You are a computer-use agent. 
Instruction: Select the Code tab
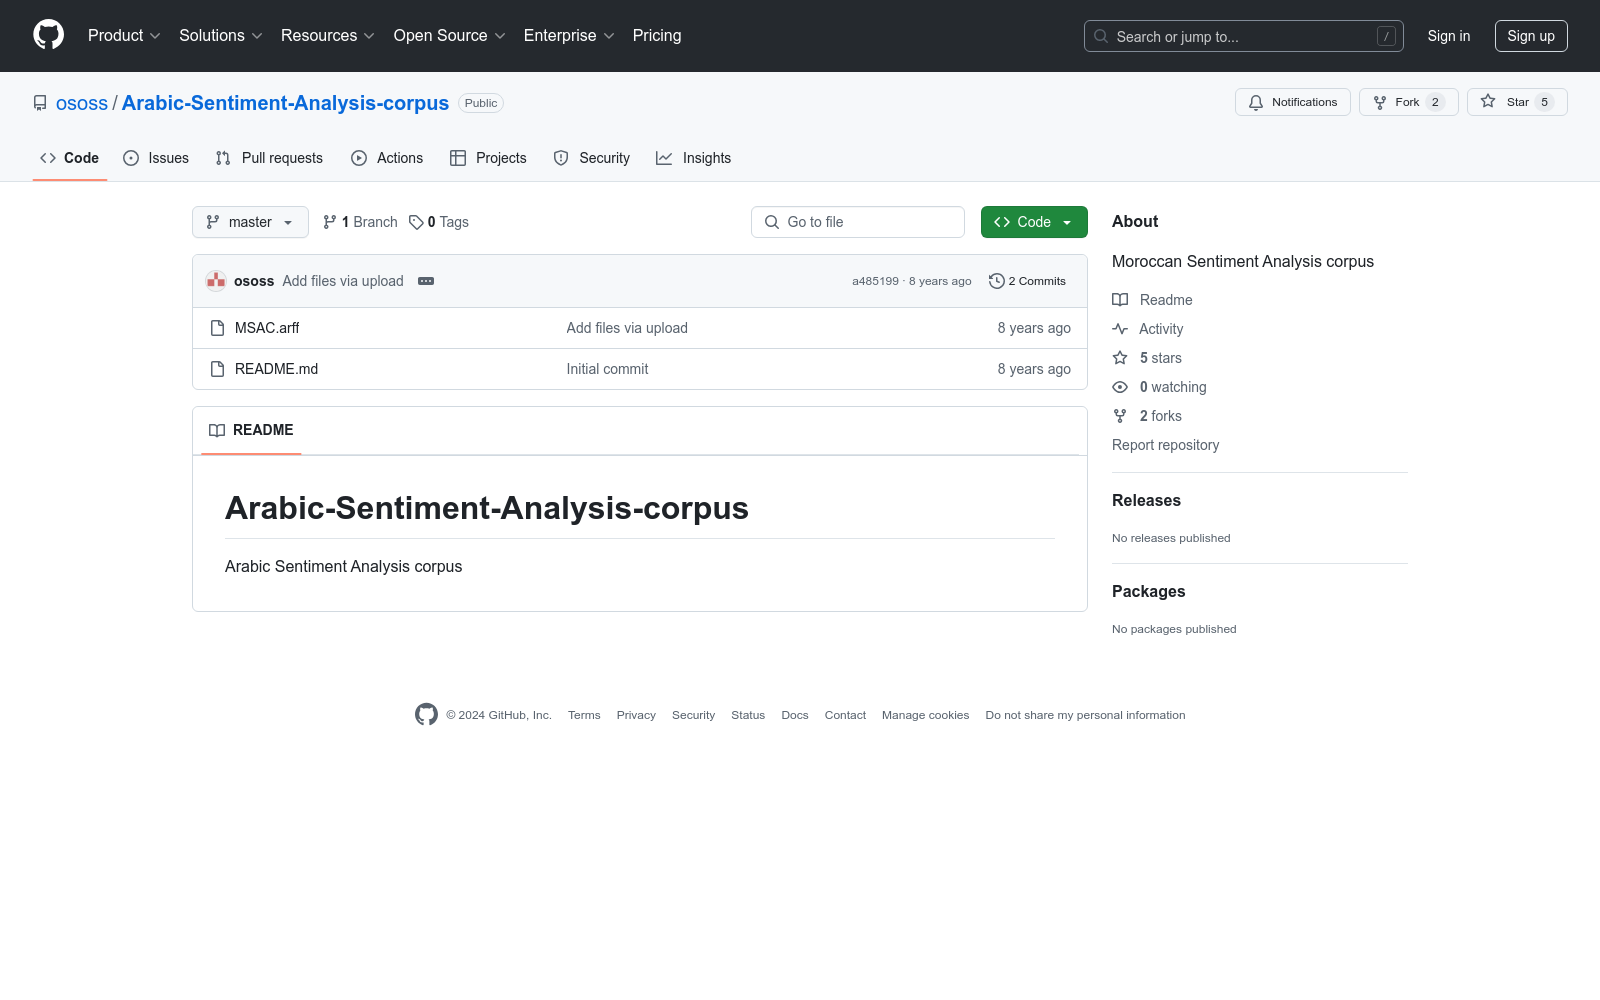[70, 158]
